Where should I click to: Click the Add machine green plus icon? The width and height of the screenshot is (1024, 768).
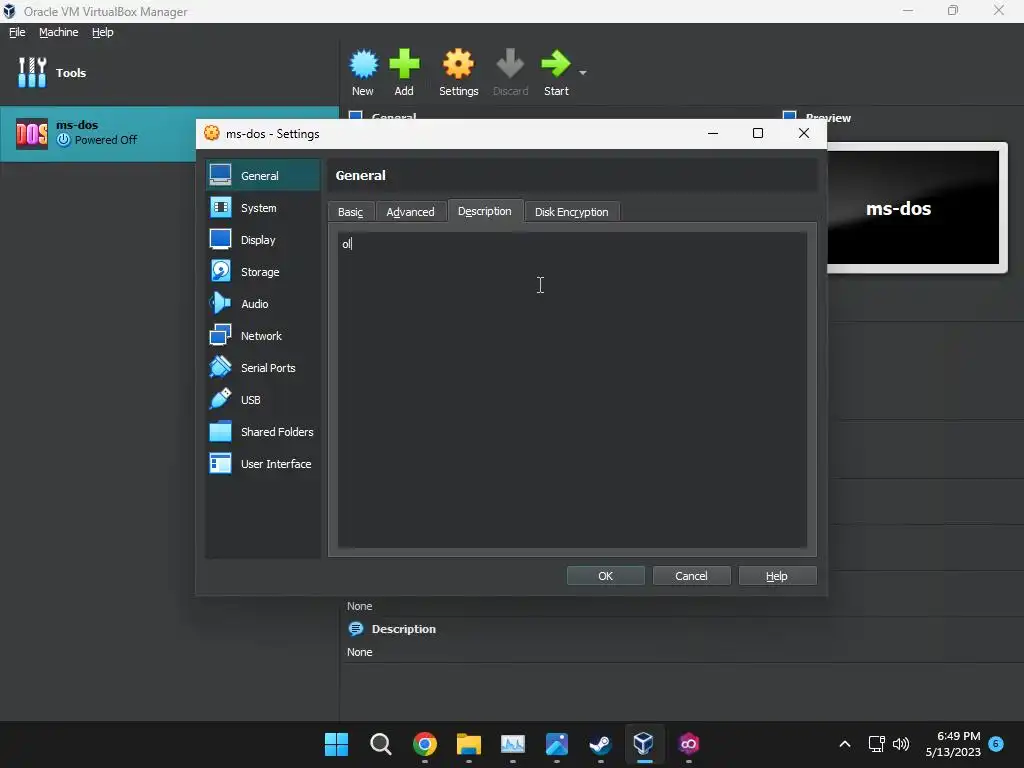[404, 64]
